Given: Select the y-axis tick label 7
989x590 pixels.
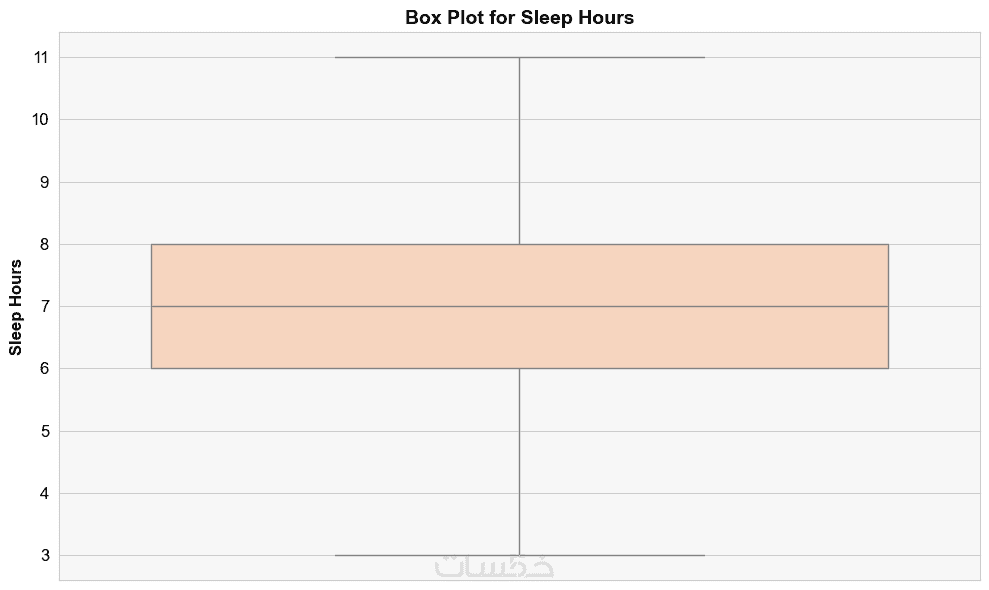Looking at the screenshot, I should click(46, 306).
